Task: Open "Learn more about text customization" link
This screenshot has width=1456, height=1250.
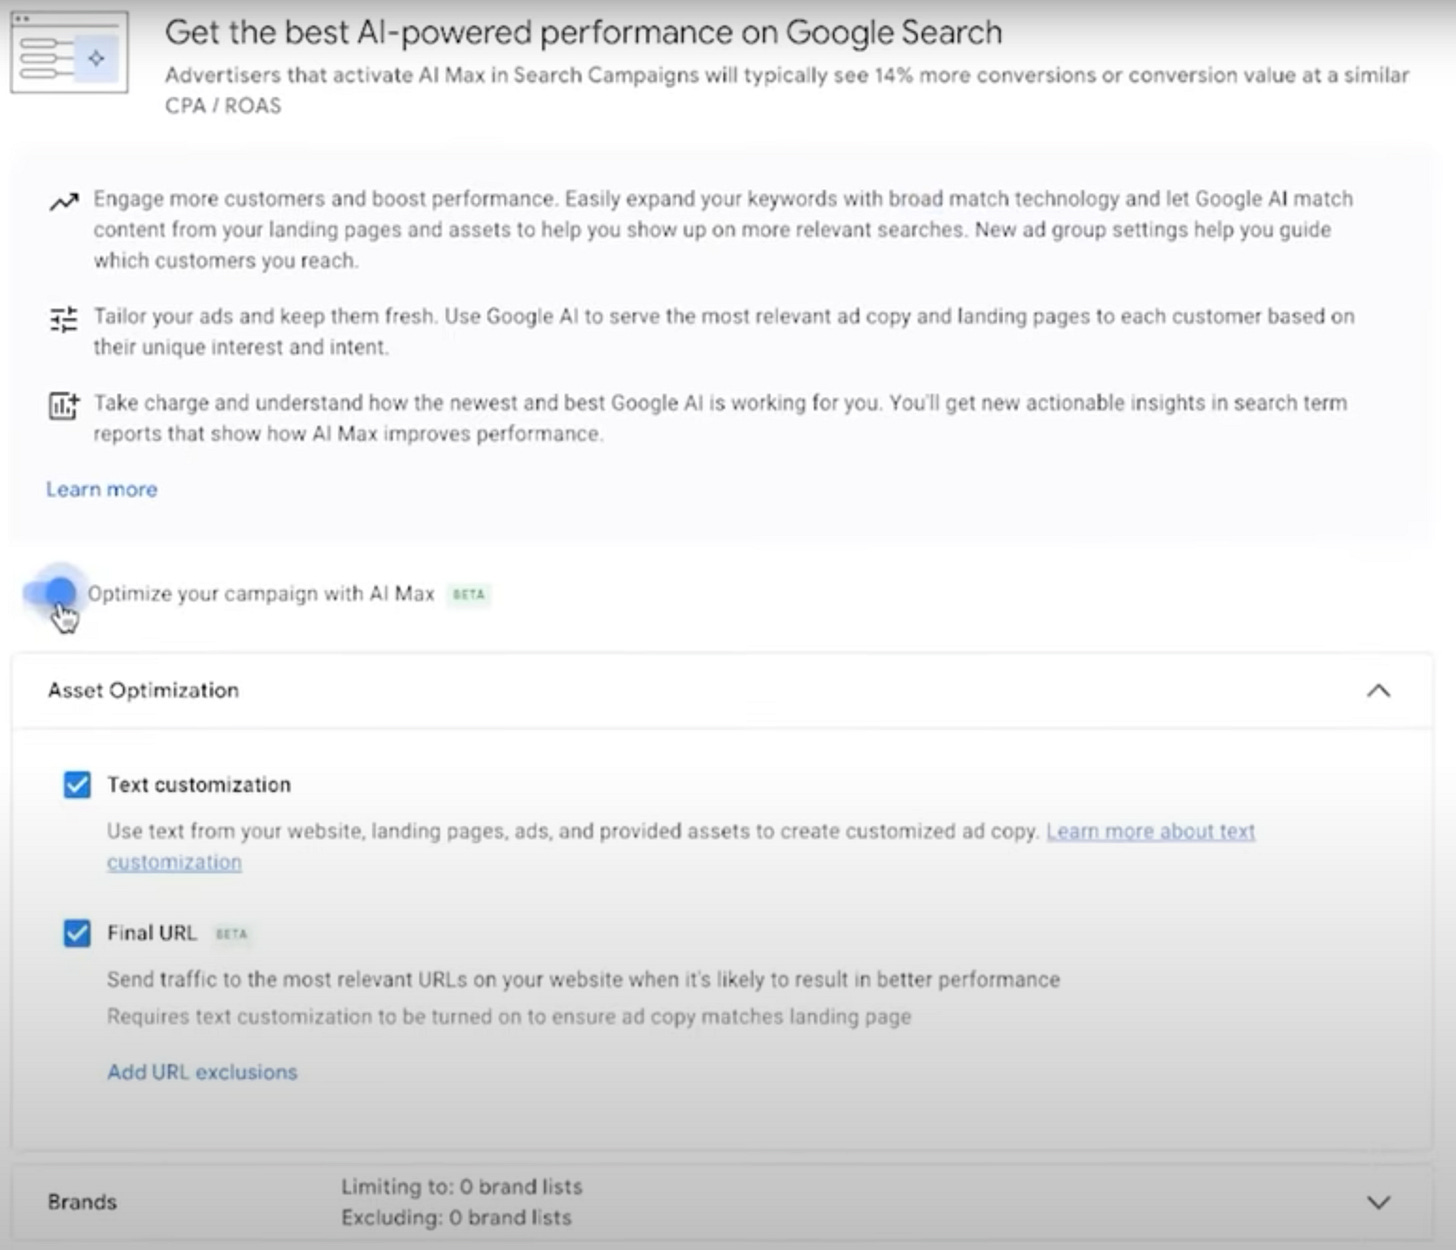Action: coord(1150,831)
